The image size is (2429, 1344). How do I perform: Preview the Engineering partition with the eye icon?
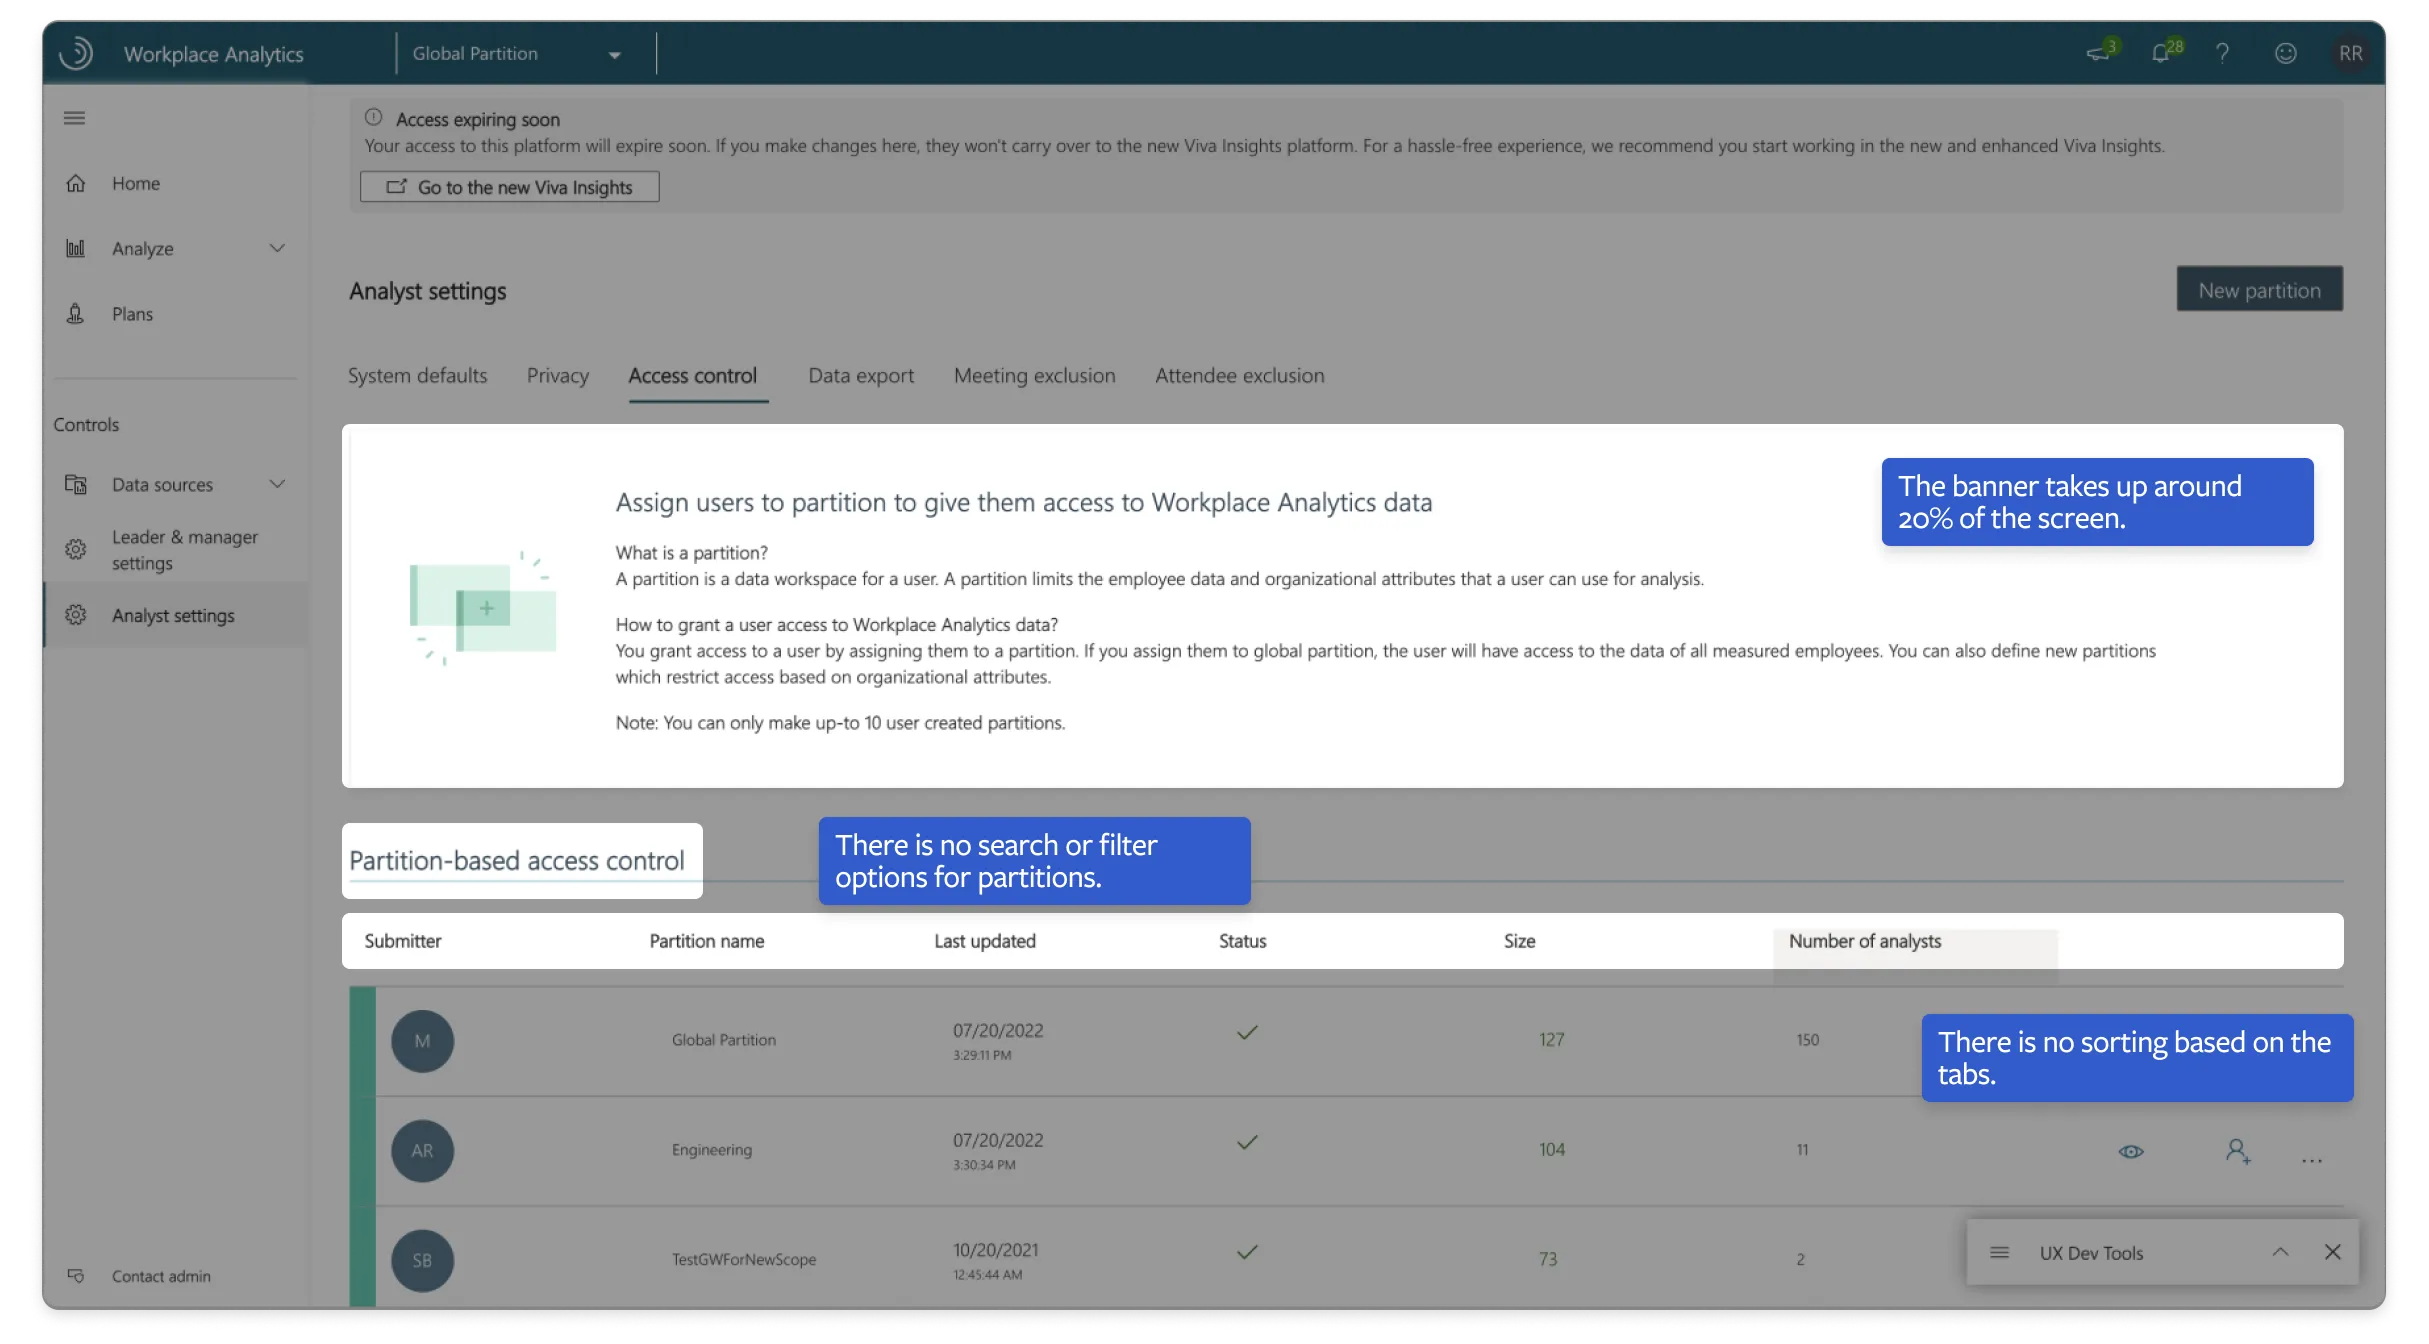[x=2129, y=1151]
